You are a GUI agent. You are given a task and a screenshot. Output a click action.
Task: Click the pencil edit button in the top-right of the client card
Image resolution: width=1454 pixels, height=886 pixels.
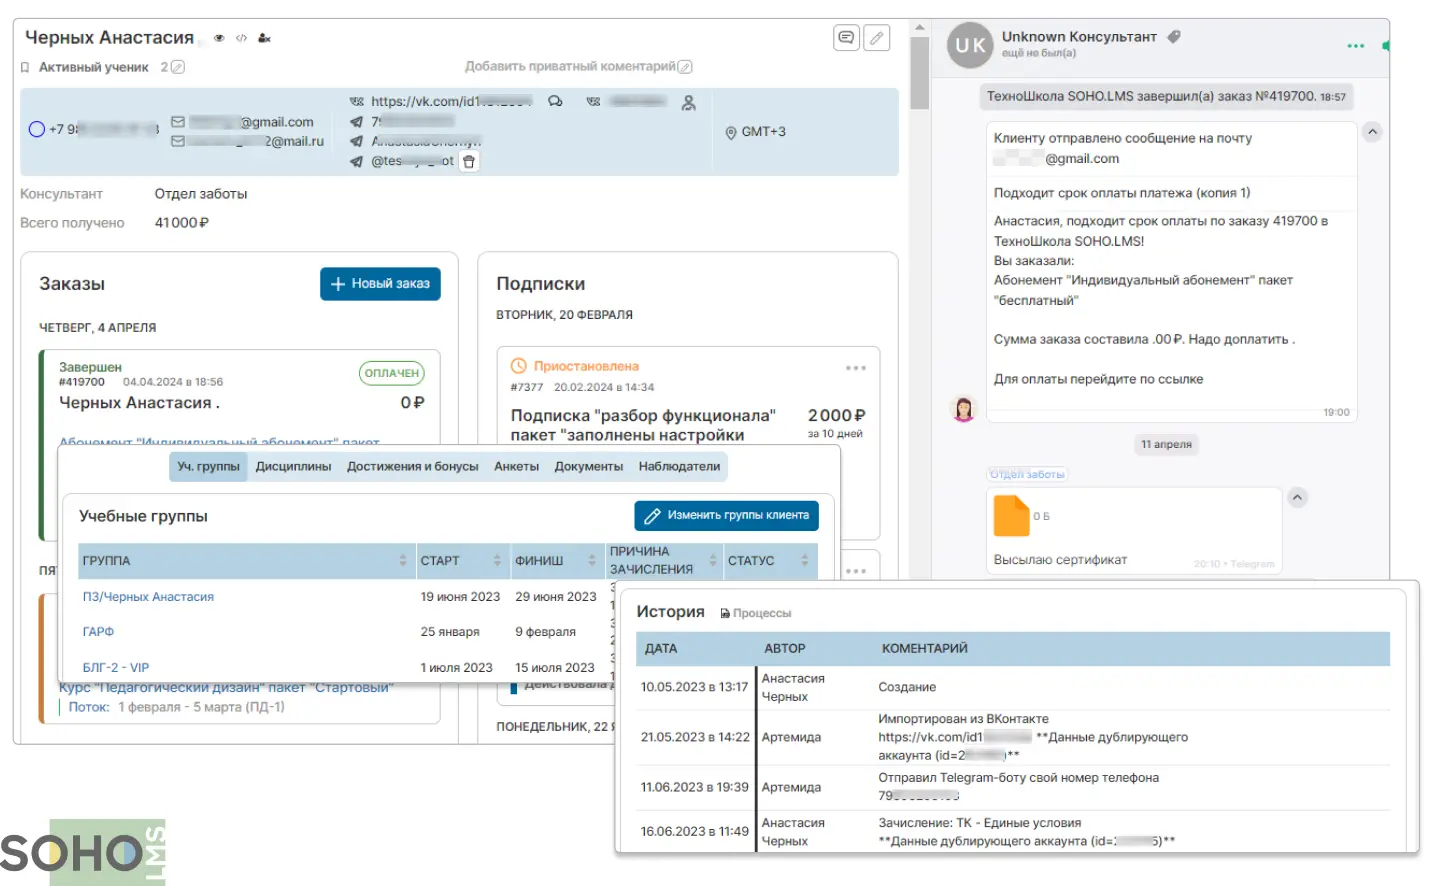[876, 38]
